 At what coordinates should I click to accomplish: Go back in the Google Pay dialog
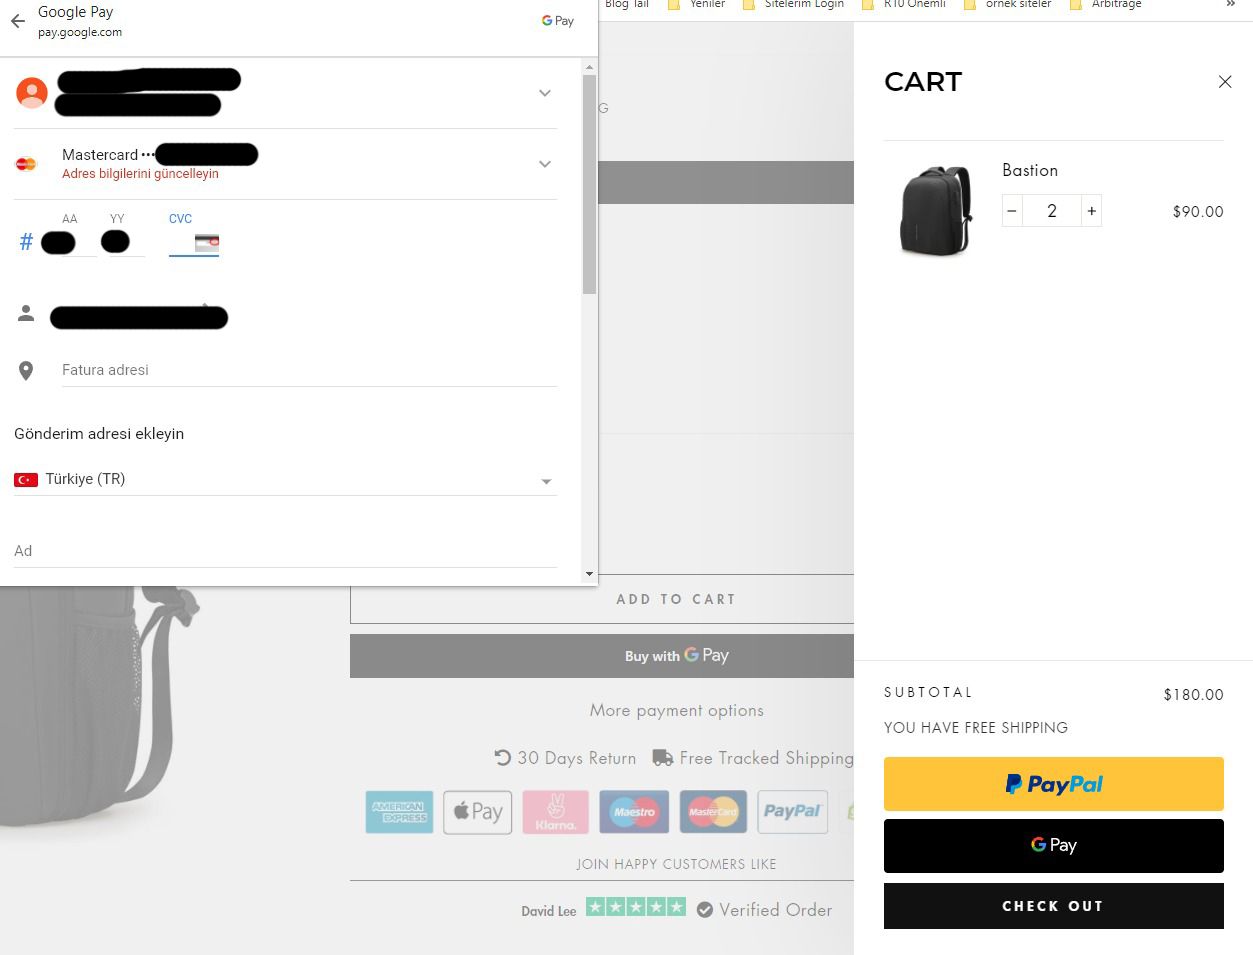coord(18,20)
